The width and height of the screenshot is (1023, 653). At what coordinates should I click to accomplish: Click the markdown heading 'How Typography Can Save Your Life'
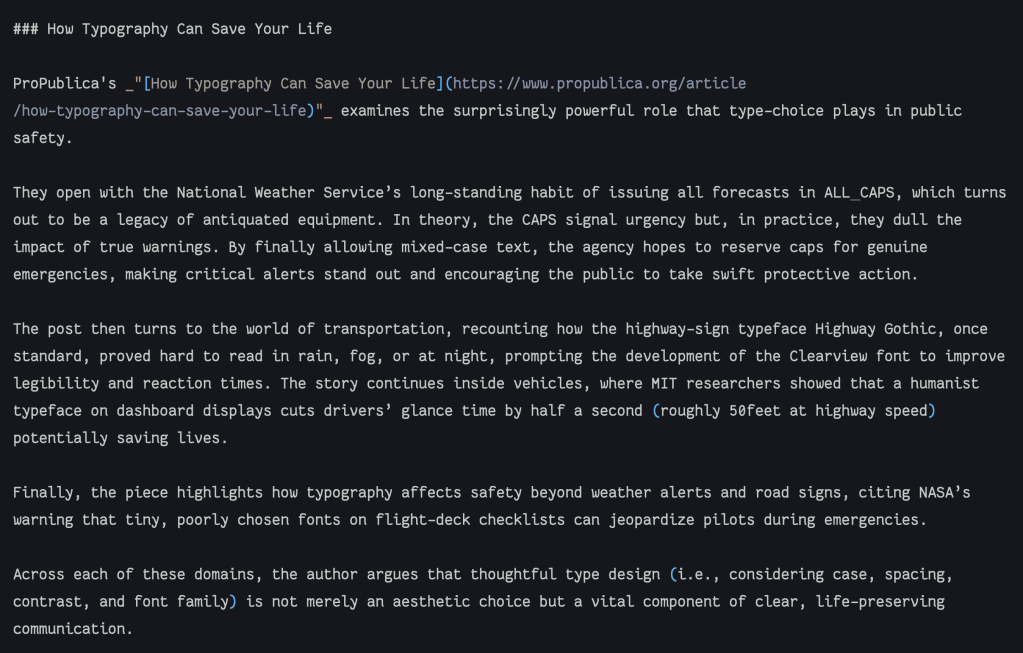pyautogui.click(x=189, y=29)
